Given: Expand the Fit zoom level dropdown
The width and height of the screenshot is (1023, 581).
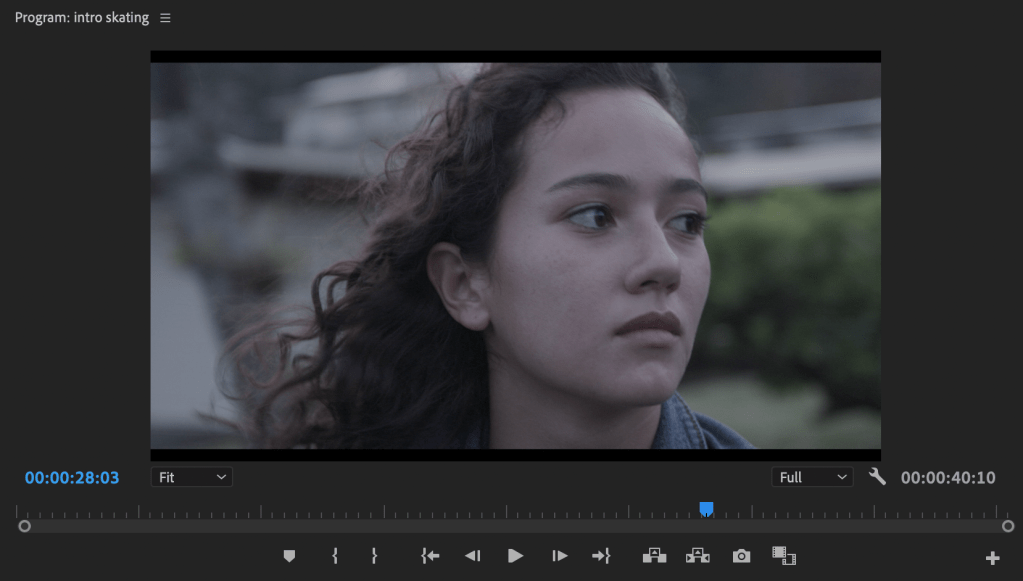Looking at the screenshot, I should (192, 477).
